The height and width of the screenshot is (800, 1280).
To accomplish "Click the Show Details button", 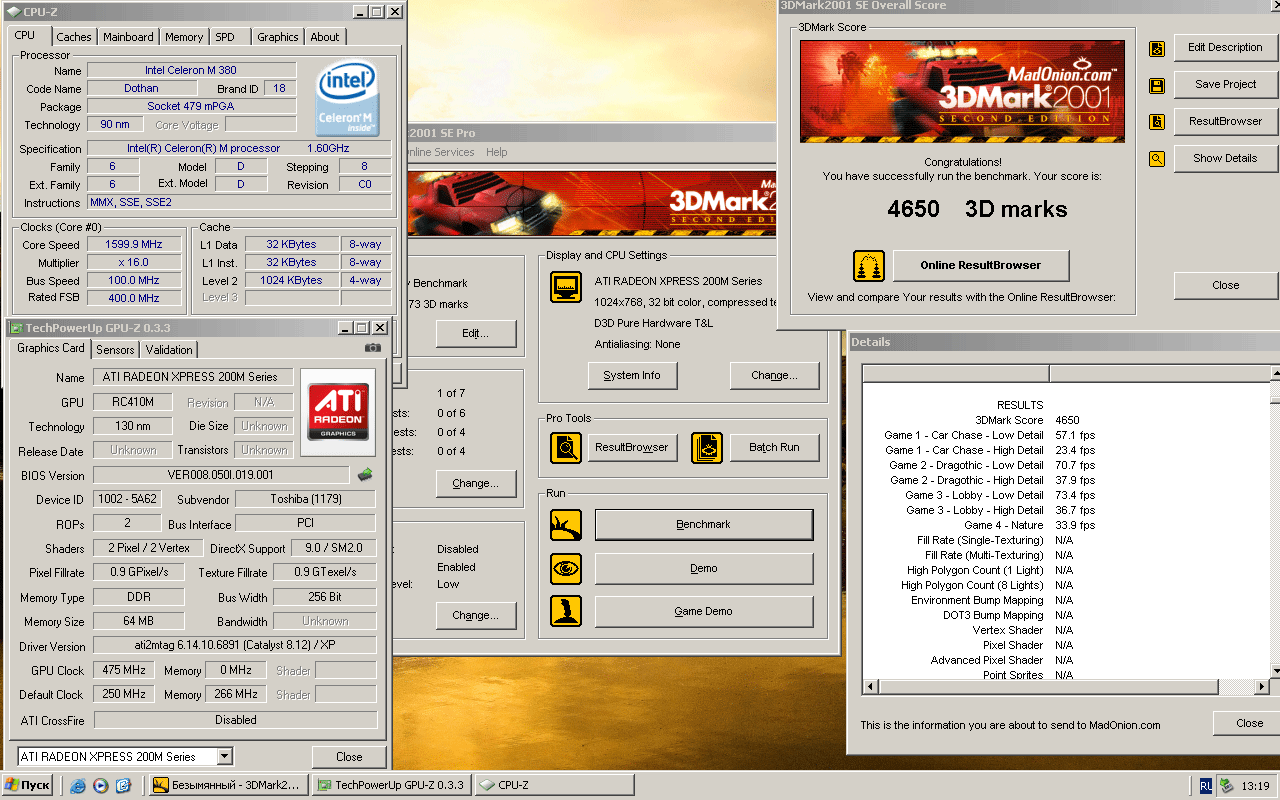I will click(1225, 158).
